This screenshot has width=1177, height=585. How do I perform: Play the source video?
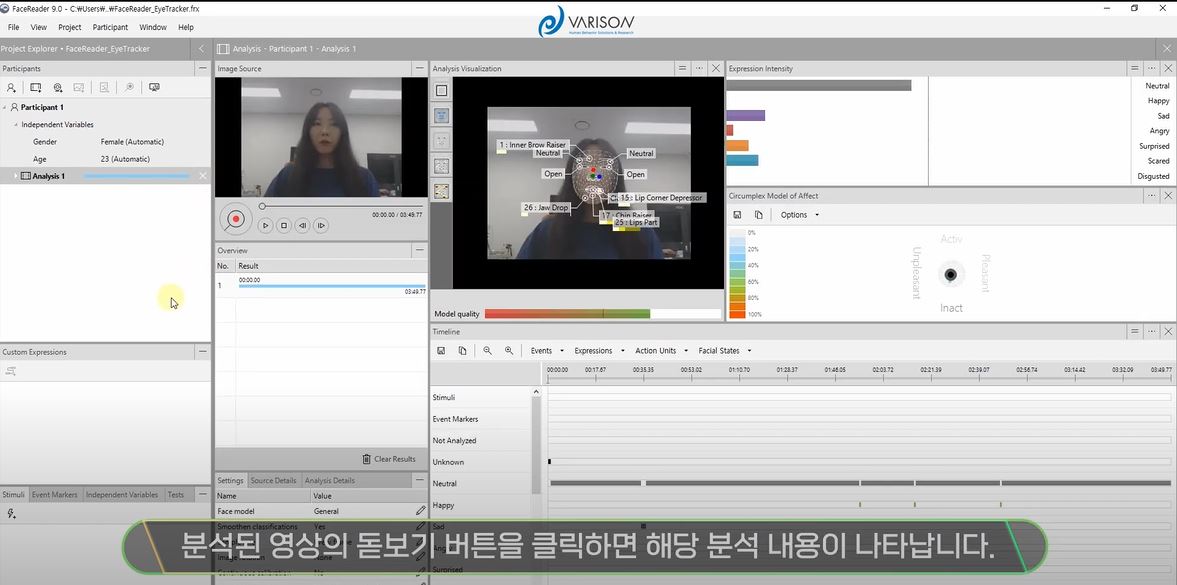point(265,225)
